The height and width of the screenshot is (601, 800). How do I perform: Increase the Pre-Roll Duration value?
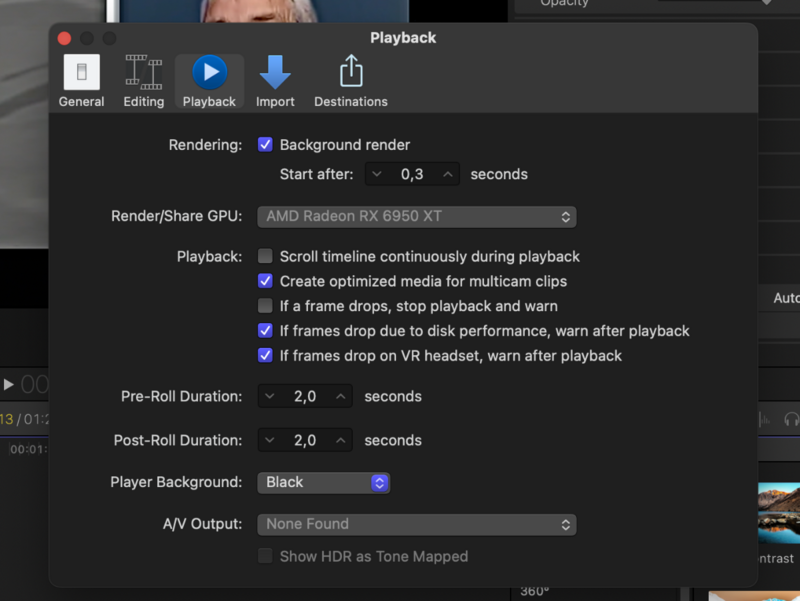pos(340,396)
